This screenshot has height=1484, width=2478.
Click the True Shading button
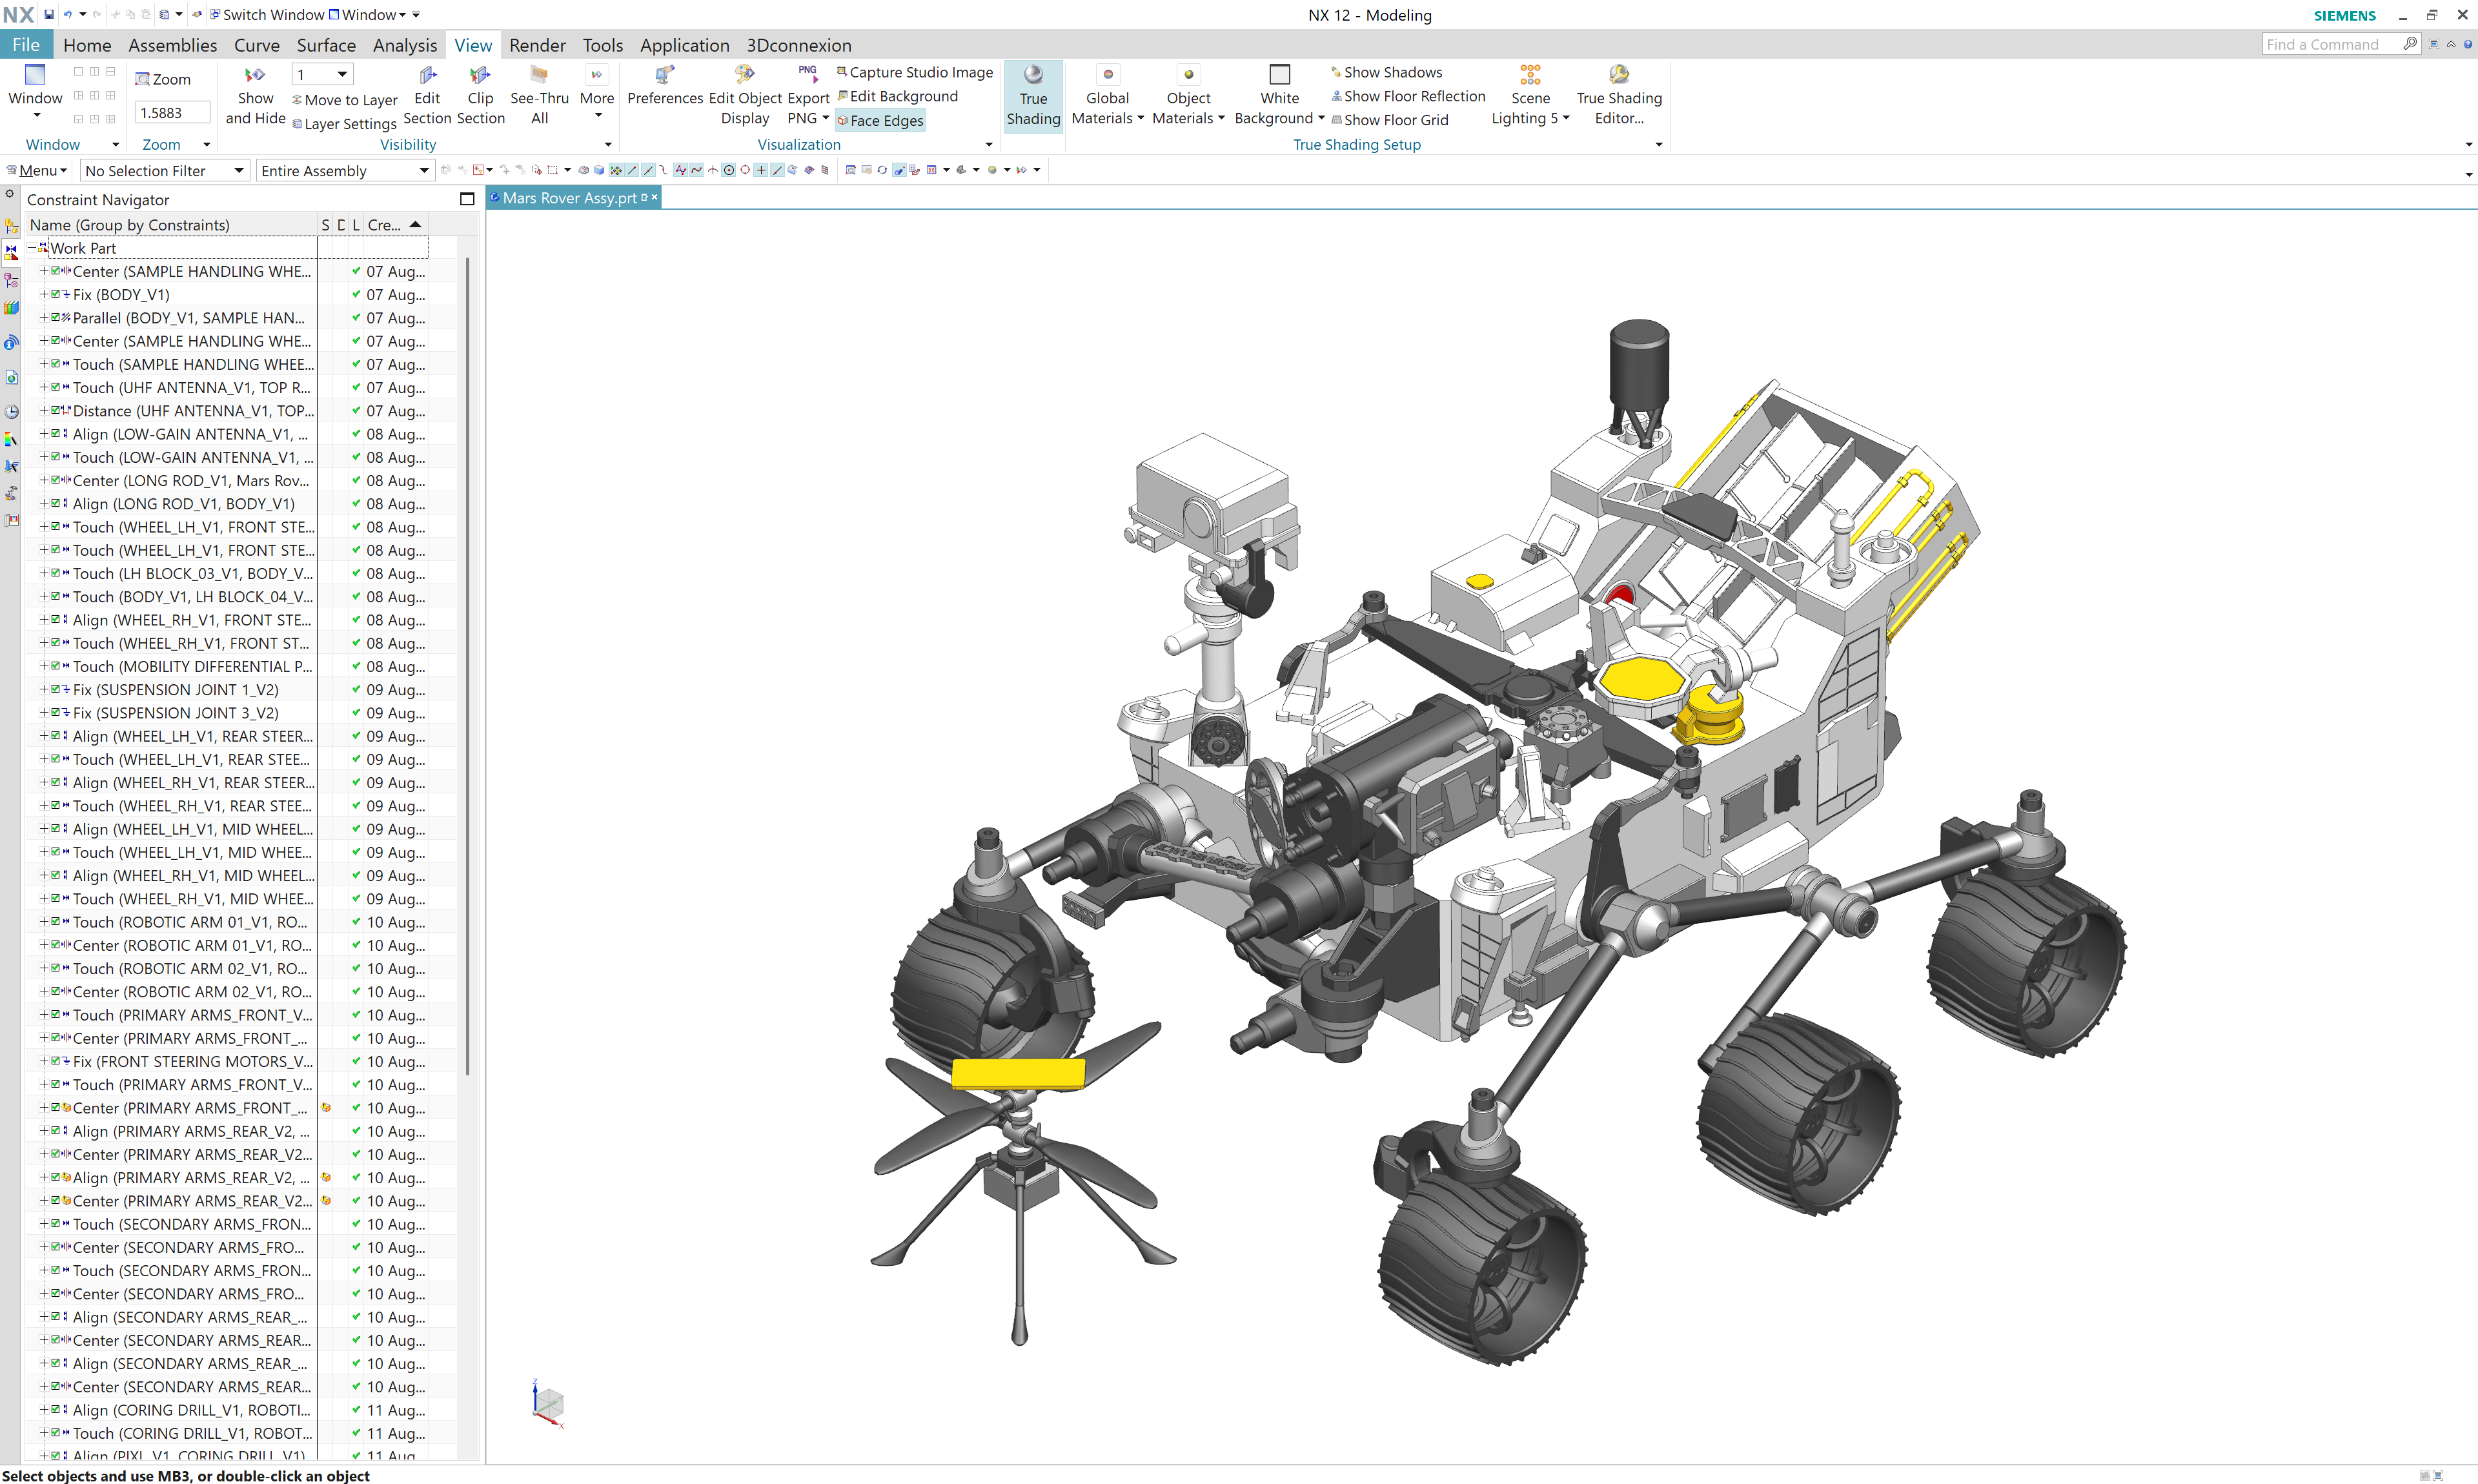tap(1033, 96)
